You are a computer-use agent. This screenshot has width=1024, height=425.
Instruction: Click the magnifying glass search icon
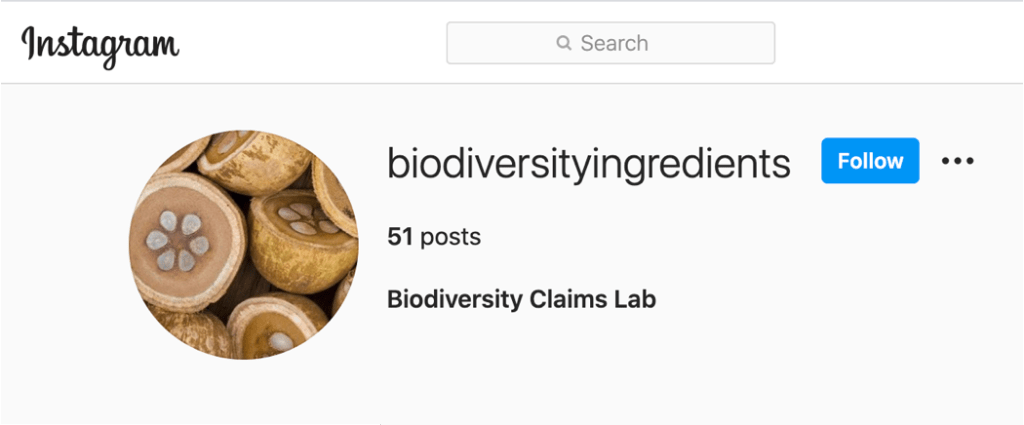tap(563, 43)
